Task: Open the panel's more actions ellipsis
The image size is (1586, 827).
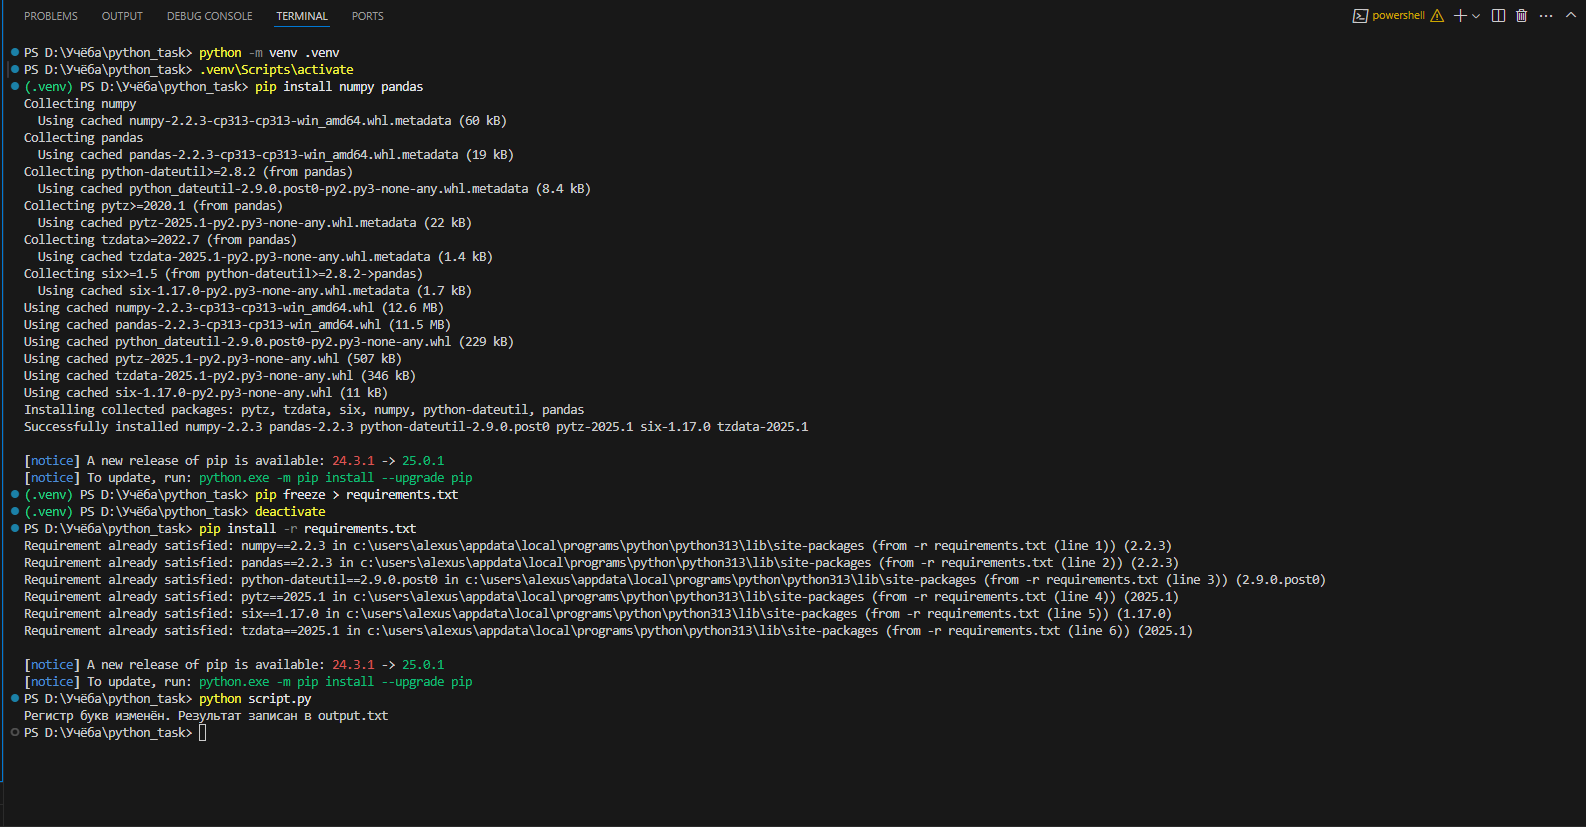Action: (1546, 16)
